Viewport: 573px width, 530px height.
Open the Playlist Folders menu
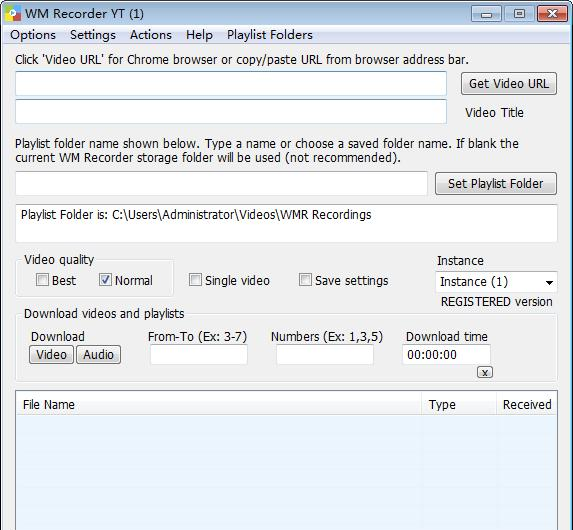270,35
